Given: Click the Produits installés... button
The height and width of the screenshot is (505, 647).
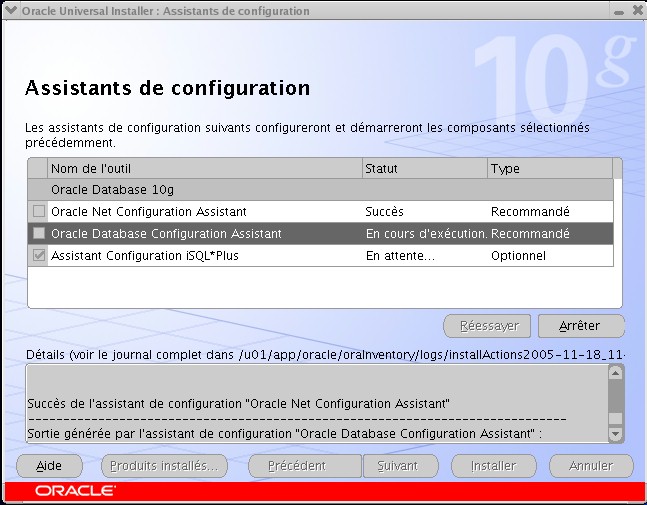Looking at the screenshot, I should tap(164, 466).
